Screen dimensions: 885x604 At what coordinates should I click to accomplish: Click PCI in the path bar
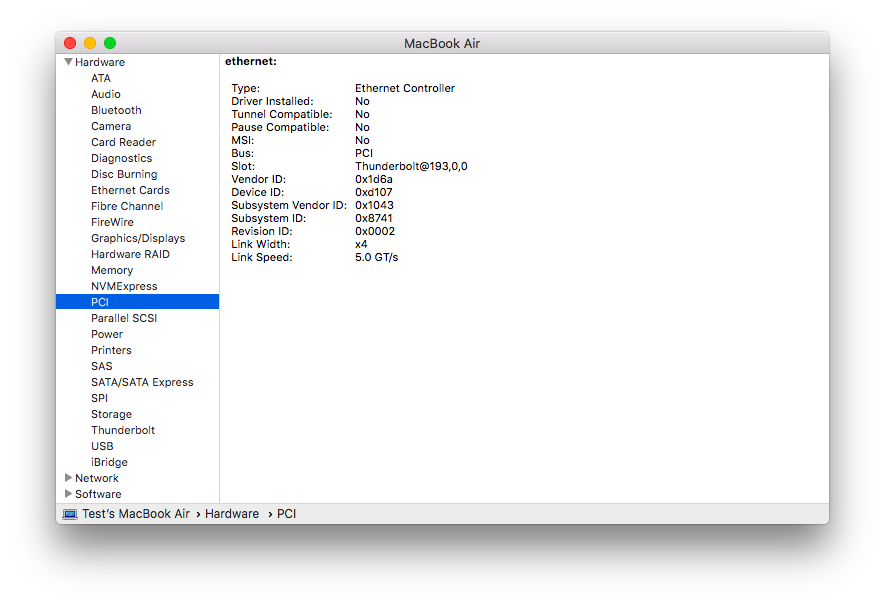coord(286,514)
